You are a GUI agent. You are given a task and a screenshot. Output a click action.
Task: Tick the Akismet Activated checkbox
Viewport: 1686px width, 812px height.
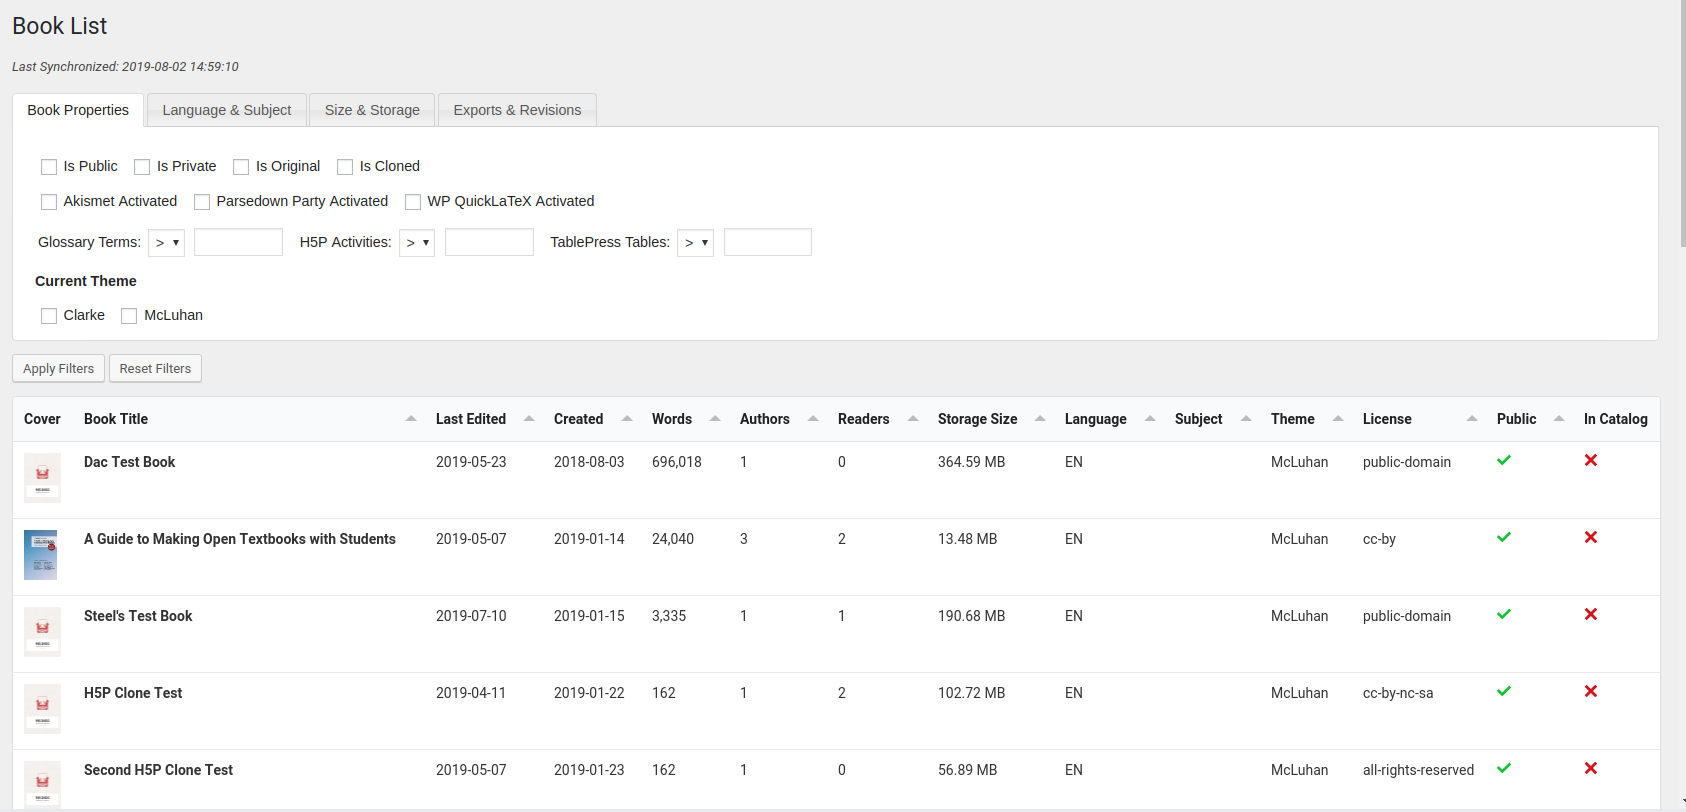49,202
